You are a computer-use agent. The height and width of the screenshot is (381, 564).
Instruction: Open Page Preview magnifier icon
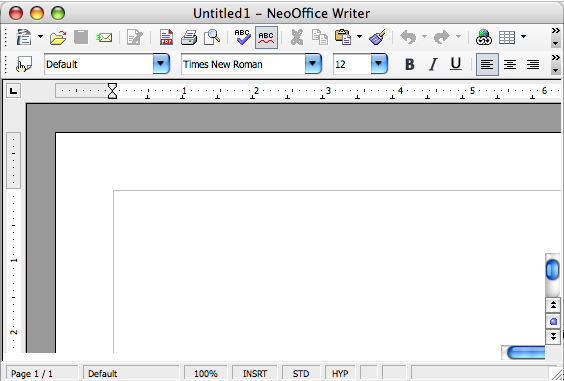coord(212,37)
